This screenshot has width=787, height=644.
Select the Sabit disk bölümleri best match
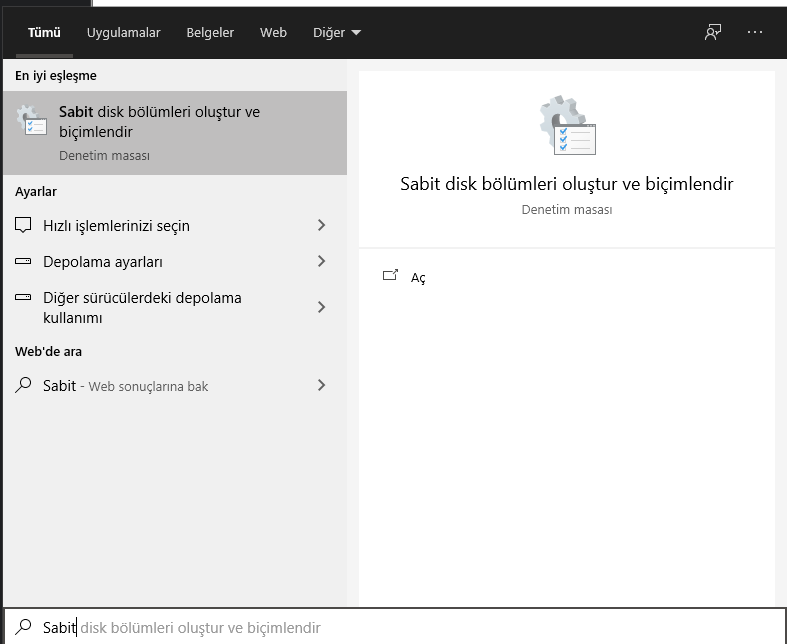[175, 133]
